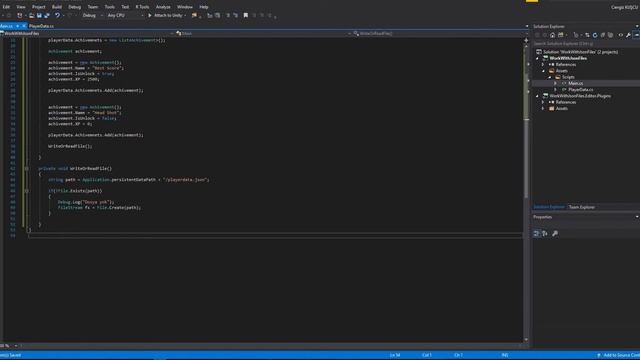The image size is (640, 360).
Task: Open the Any CPU platform dropdown
Action: pos(125,16)
